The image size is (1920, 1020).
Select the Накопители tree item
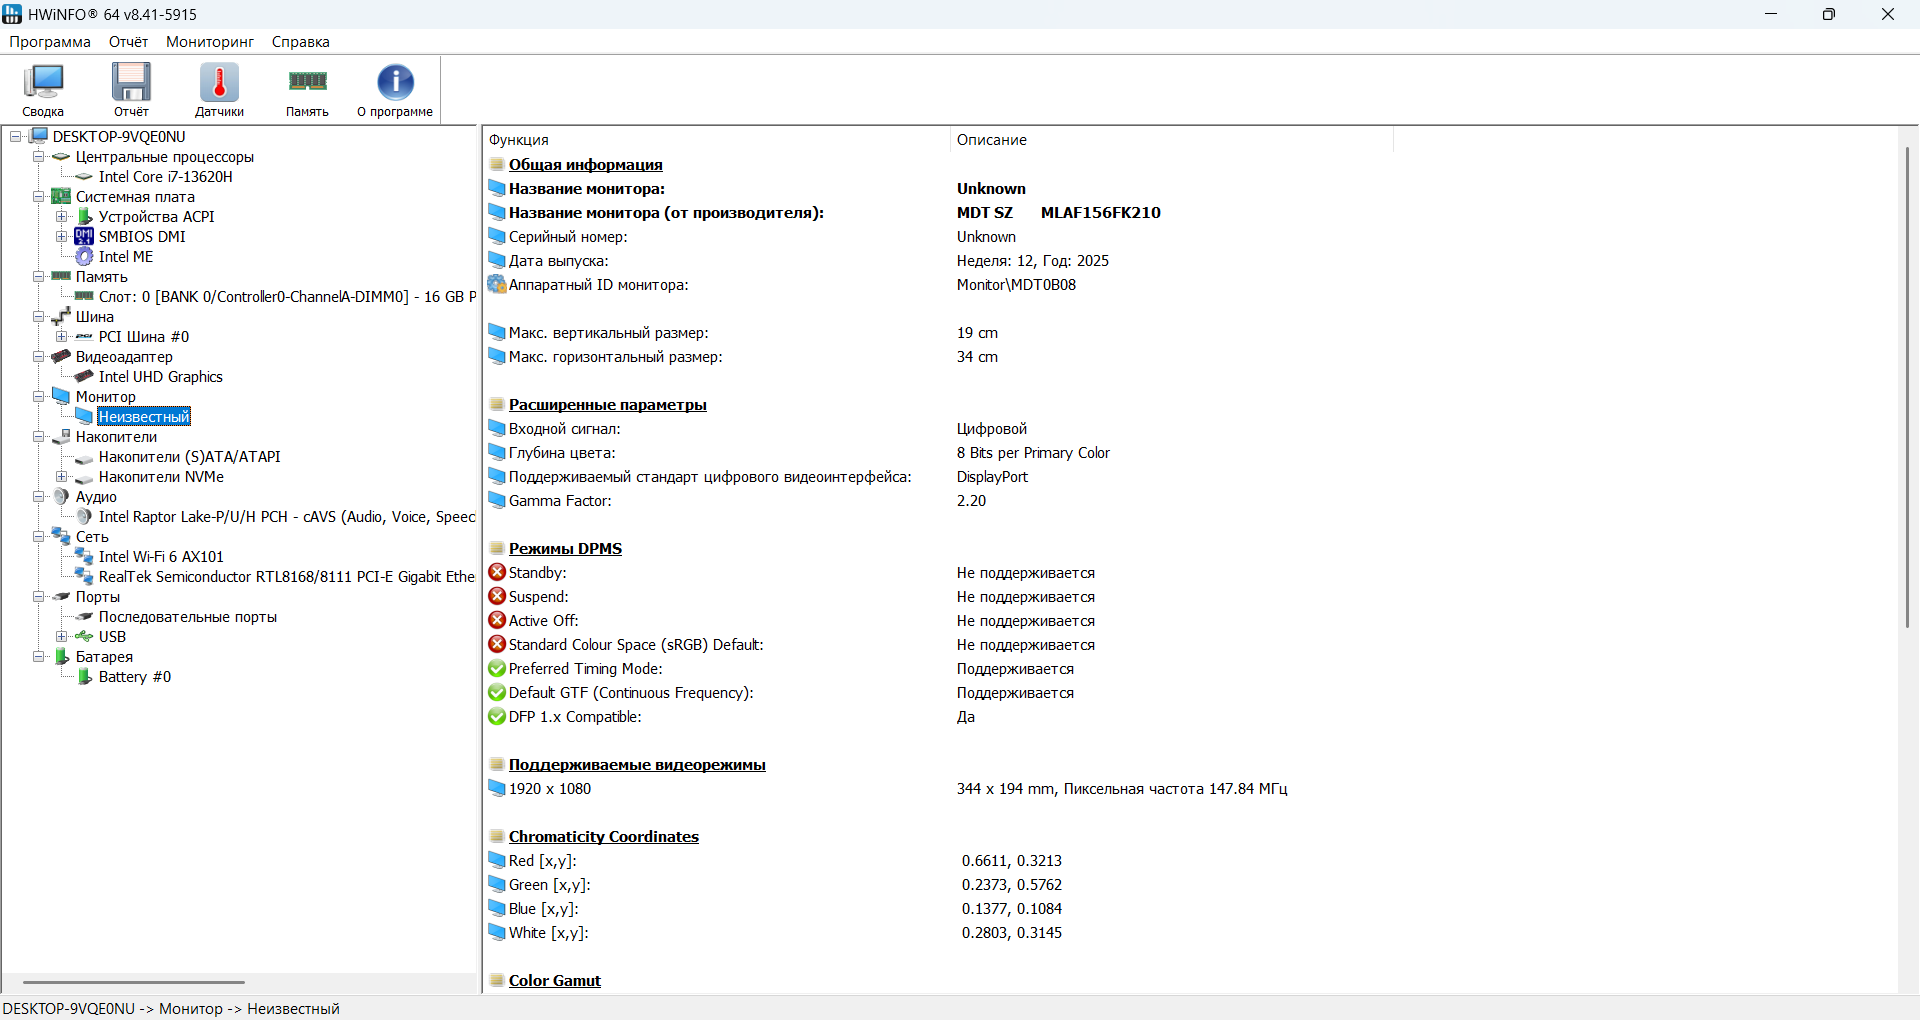pos(116,437)
